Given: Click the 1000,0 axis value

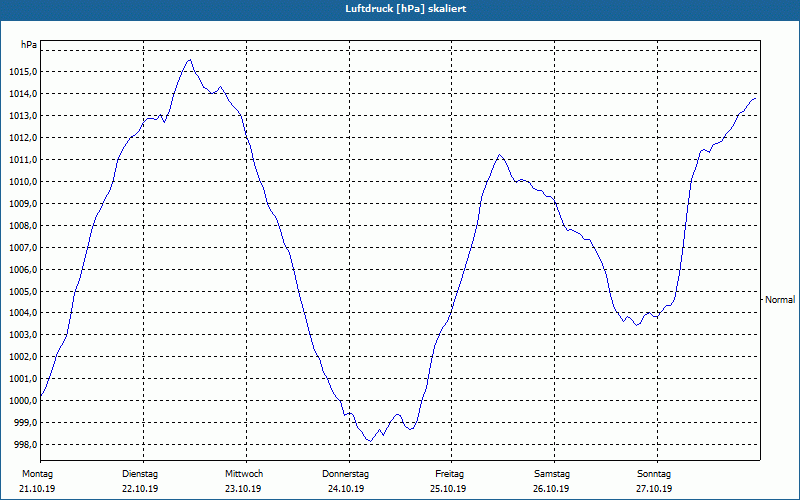Looking at the screenshot, I should click(23, 401).
